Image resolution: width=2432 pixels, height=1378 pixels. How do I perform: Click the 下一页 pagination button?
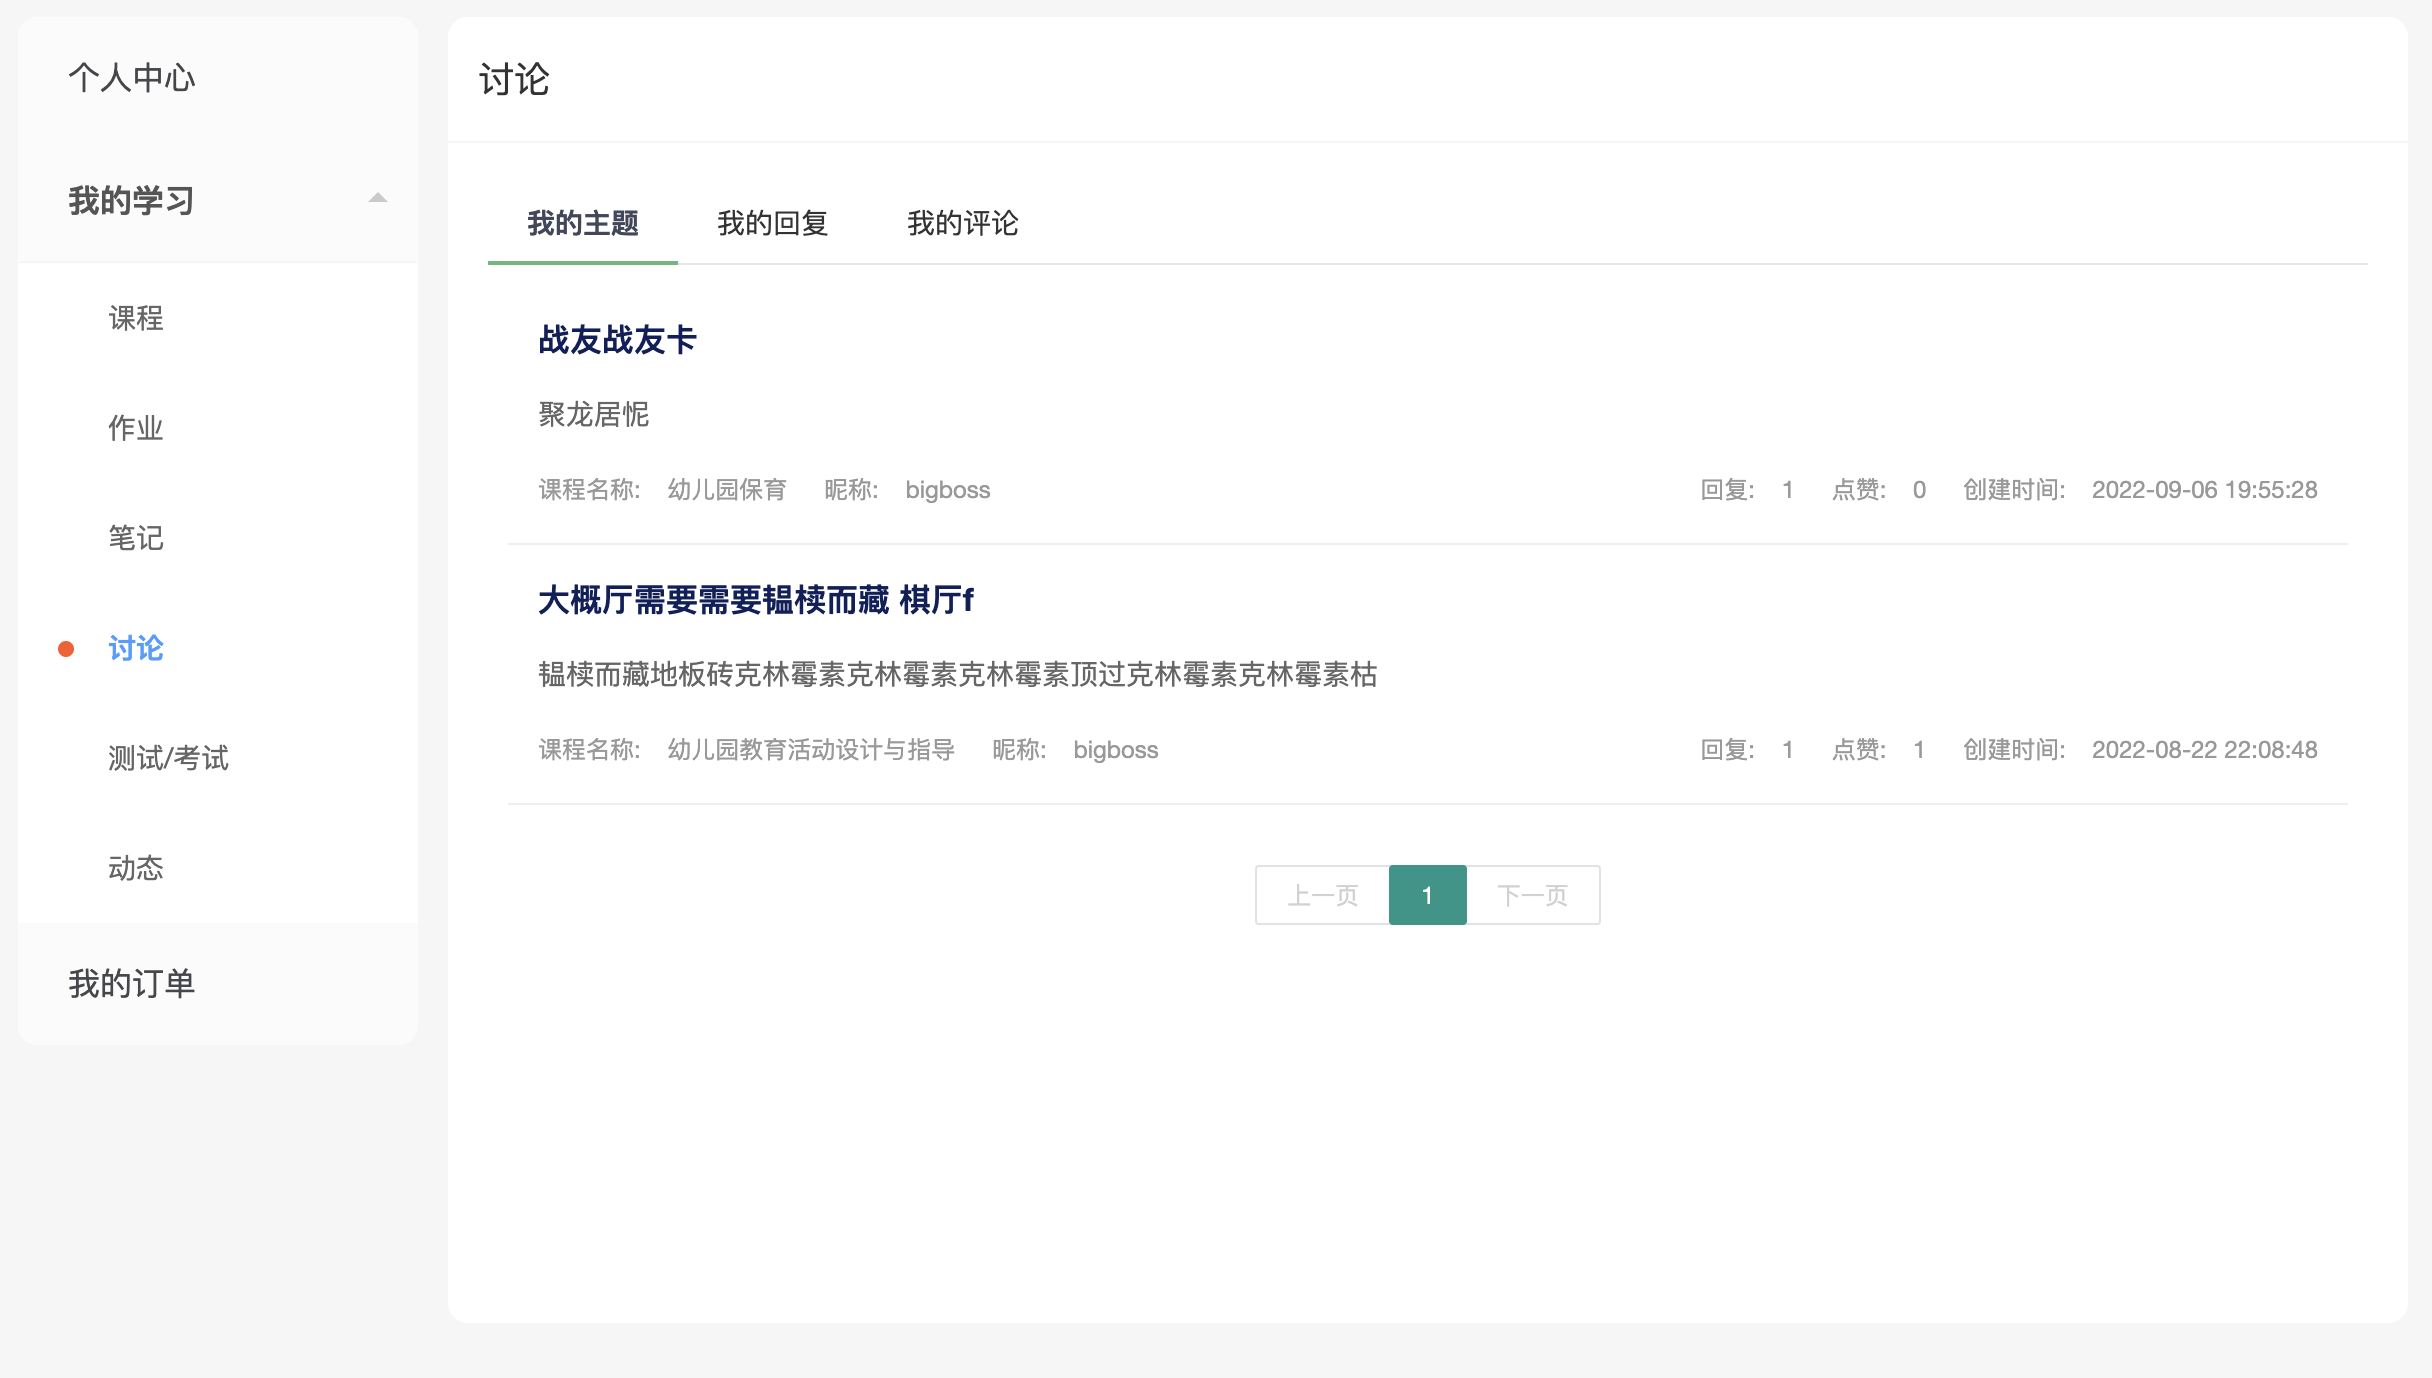[1532, 895]
